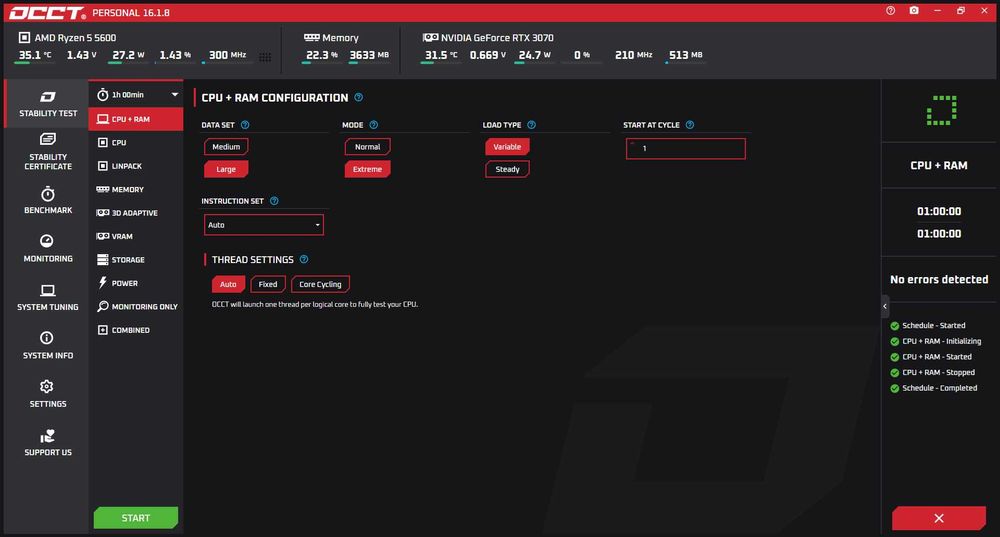Set mode to Extreme

(x=367, y=169)
